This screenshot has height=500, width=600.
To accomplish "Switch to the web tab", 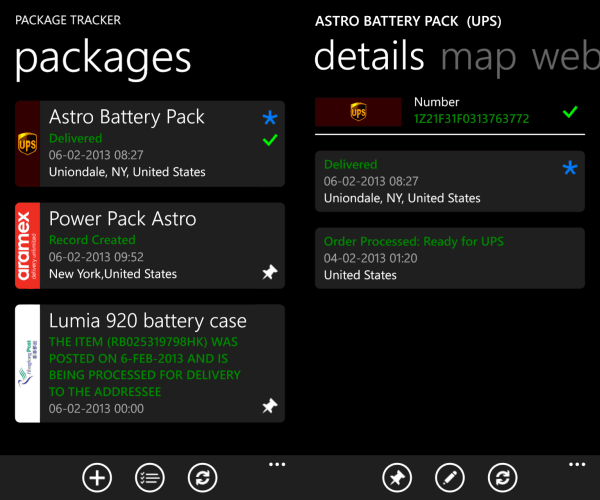I will coord(566,55).
